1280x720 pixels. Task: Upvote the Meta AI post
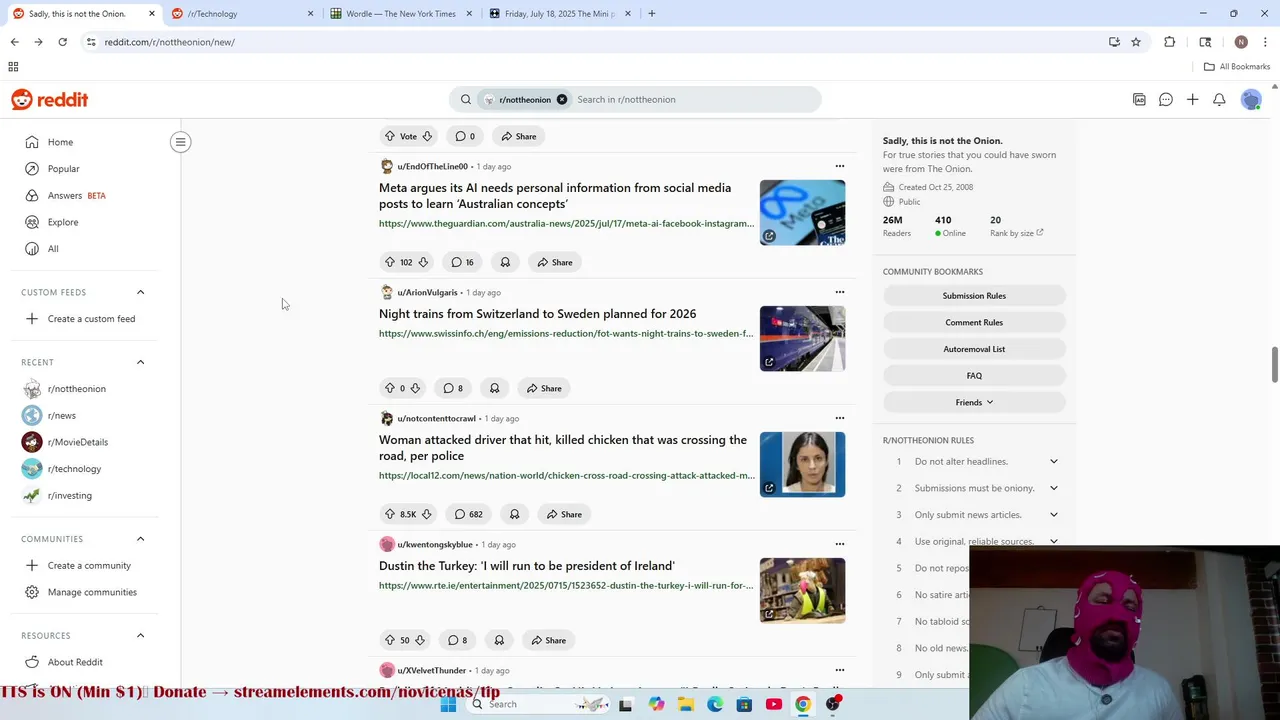pyautogui.click(x=390, y=262)
